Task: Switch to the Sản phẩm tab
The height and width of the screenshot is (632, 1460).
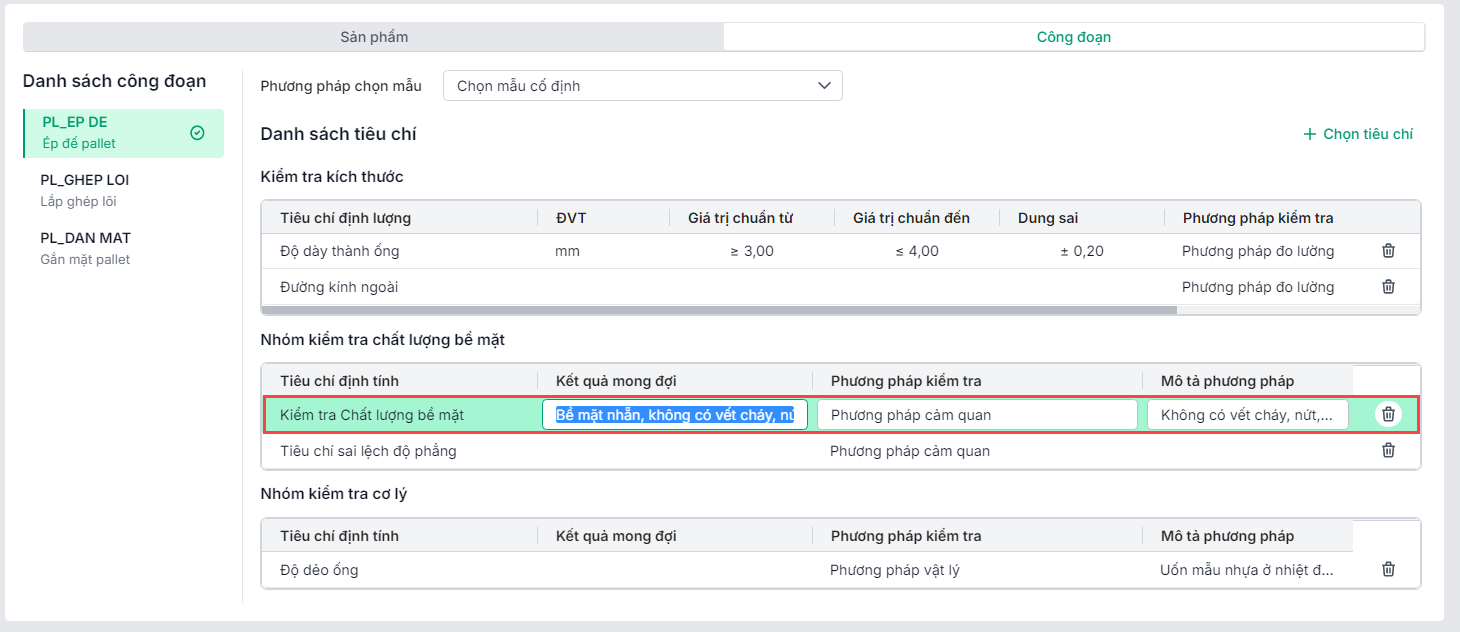Action: 374,37
